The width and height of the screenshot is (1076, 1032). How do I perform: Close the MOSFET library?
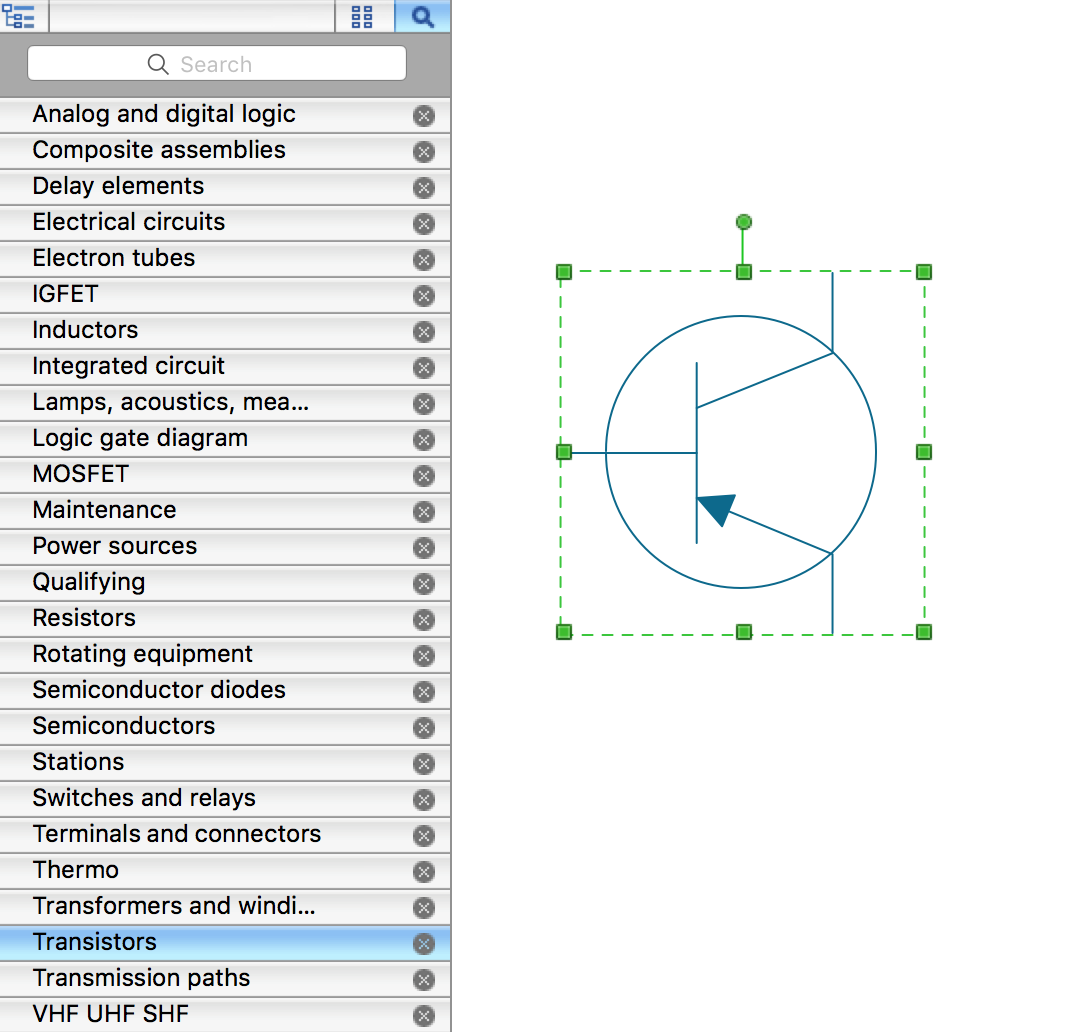click(424, 476)
